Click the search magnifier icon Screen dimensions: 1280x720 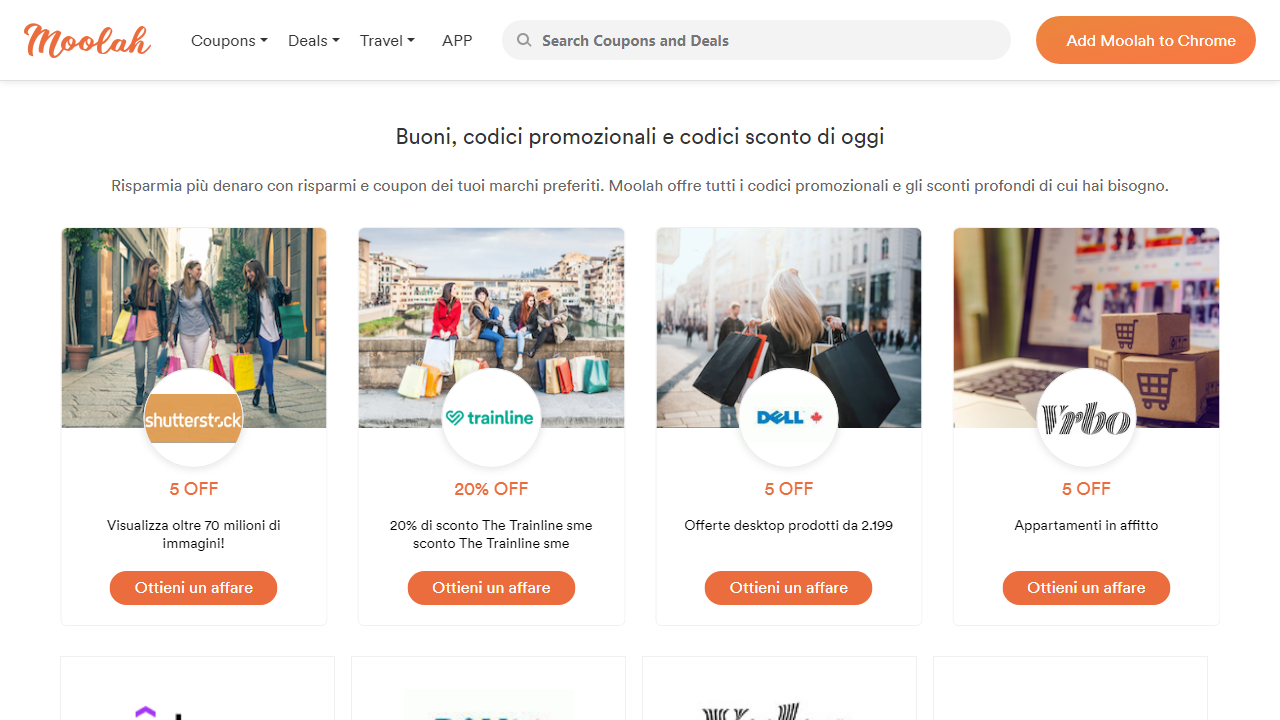click(x=523, y=40)
